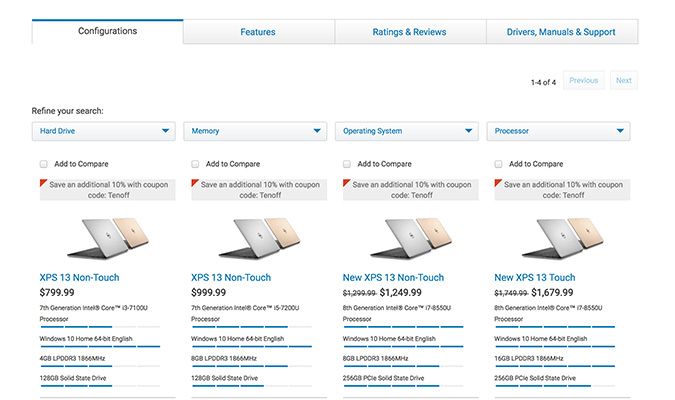Click the struck-through $1,749.99 price
Viewport: 675px width, 400px height.
(511, 293)
